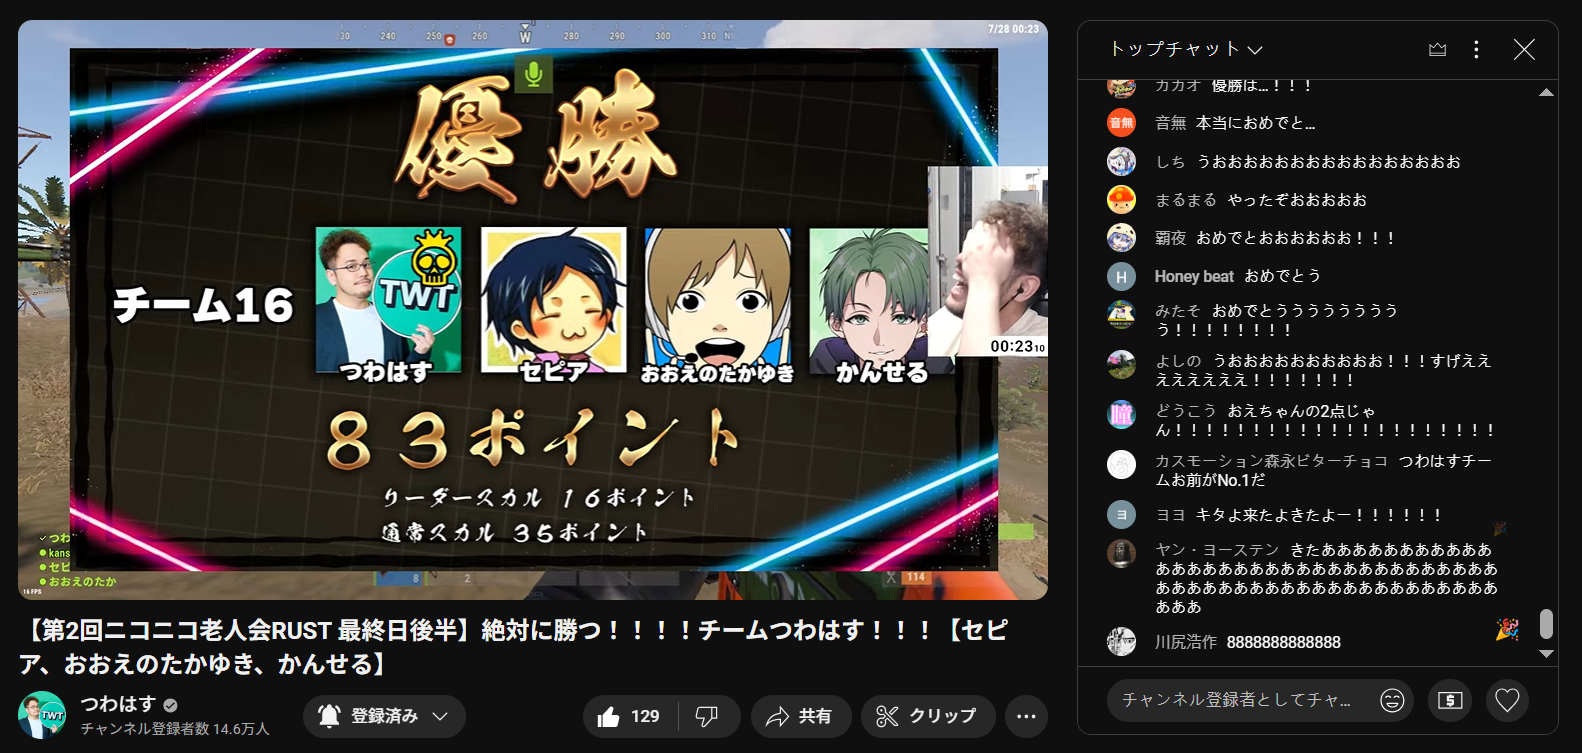Like the video with thumbs up button
Image resolution: width=1582 pixels, height=753 pixels.
coord(629,716)
